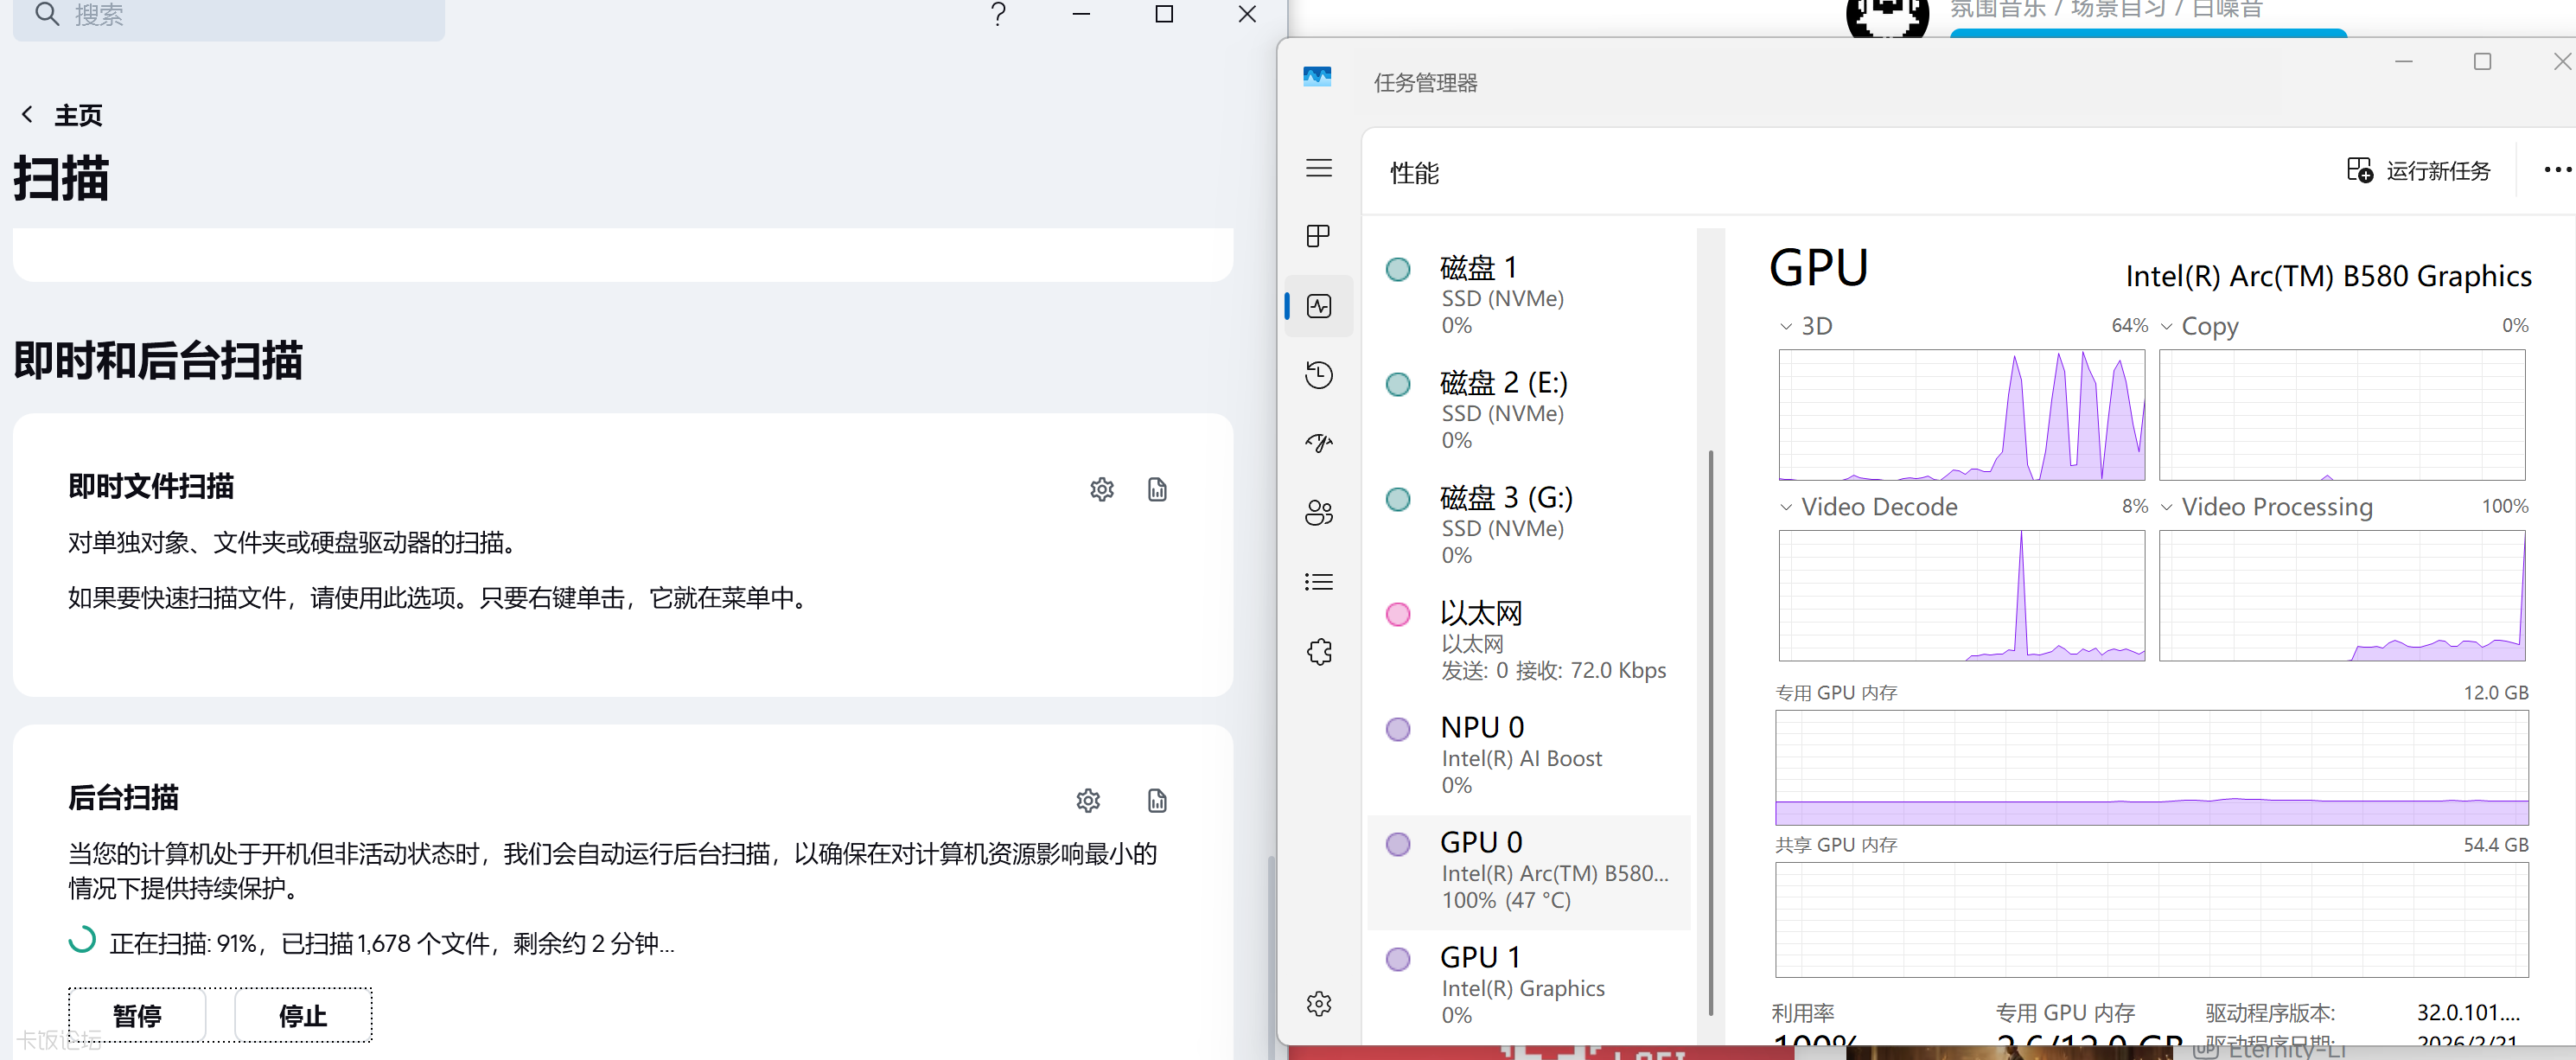Image resolution: width=2576 pixels, height=1060 pixels.
Task: Switch to Processes page icon
Action: pyautogui.click(x=1319, y=236)
